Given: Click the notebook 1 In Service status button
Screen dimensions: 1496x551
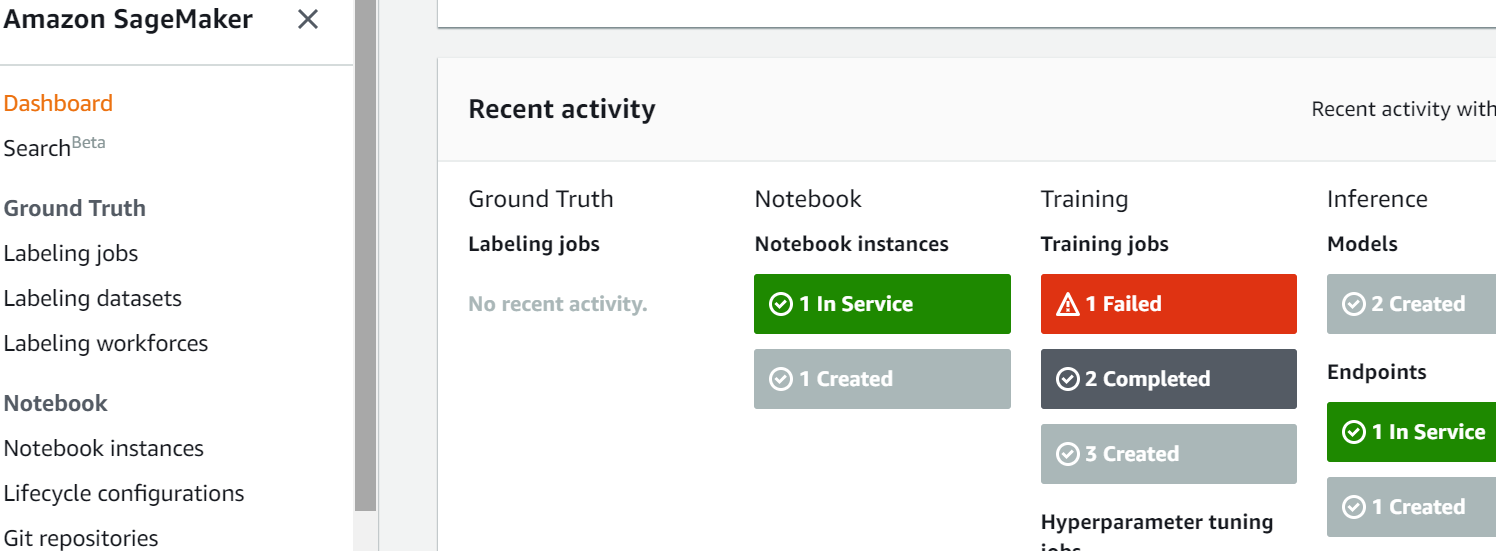Looking at the screenshot, I should pos(882,304).
